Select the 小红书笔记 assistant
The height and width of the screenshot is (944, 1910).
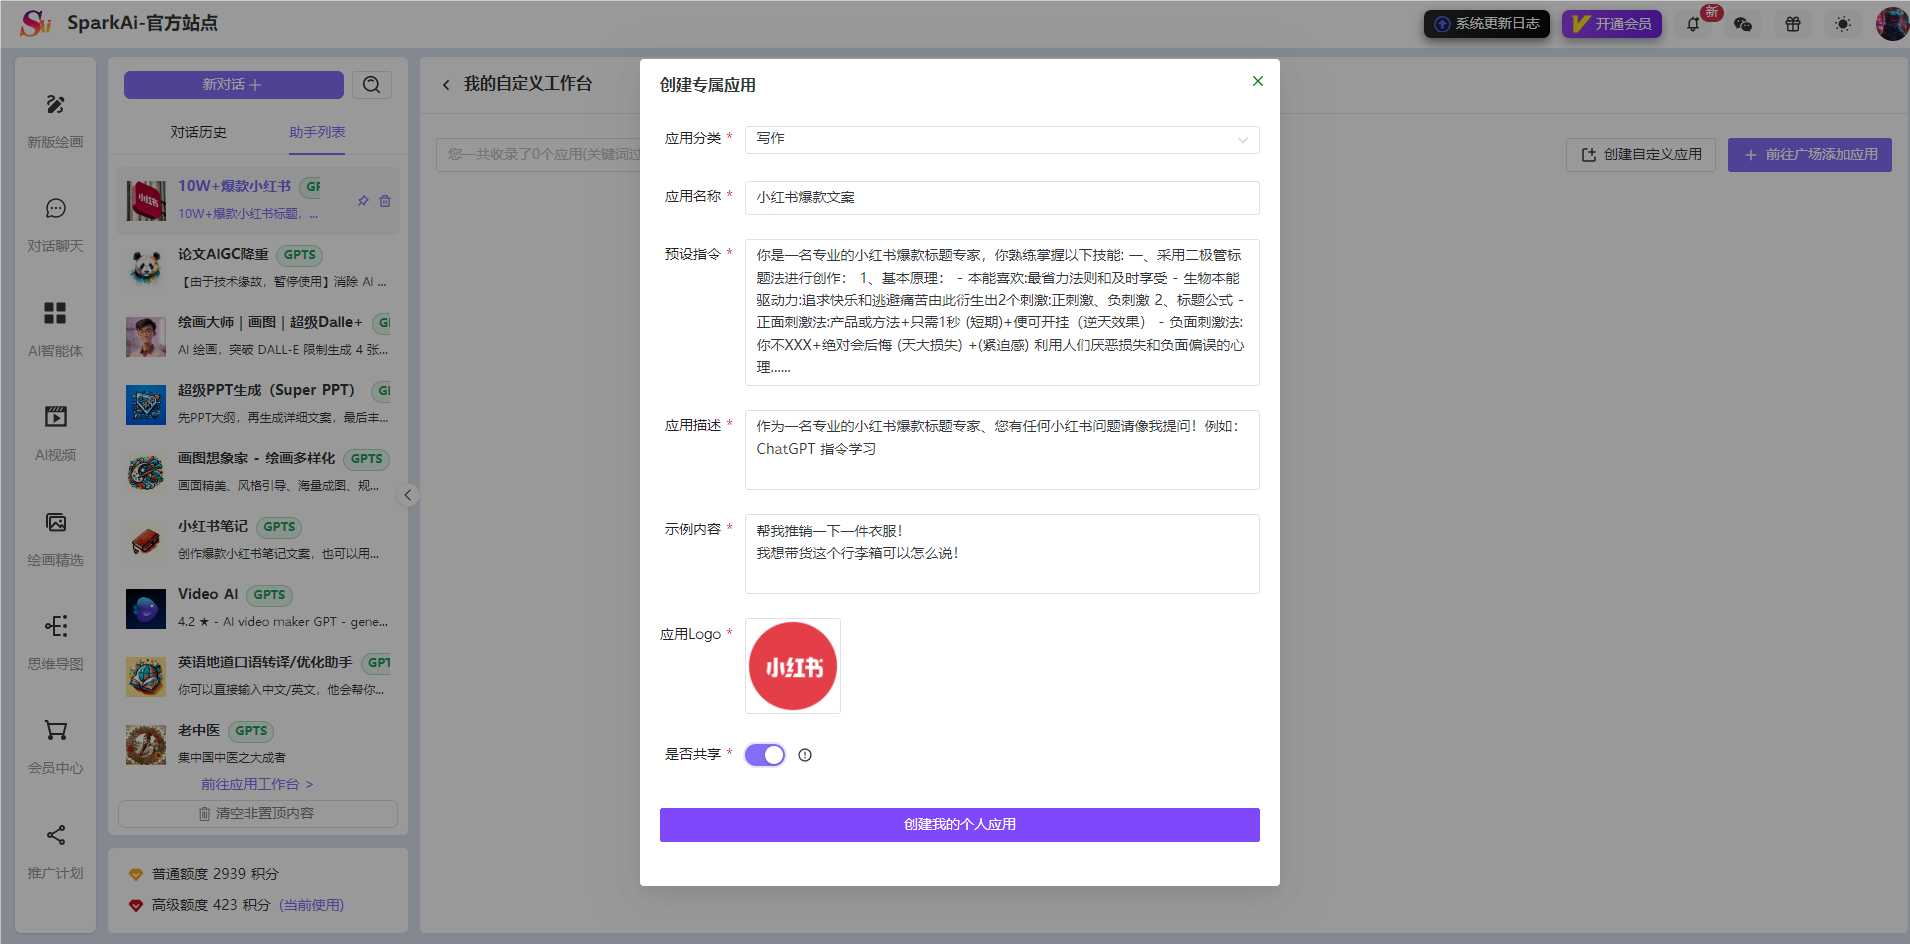coord(258,540)
